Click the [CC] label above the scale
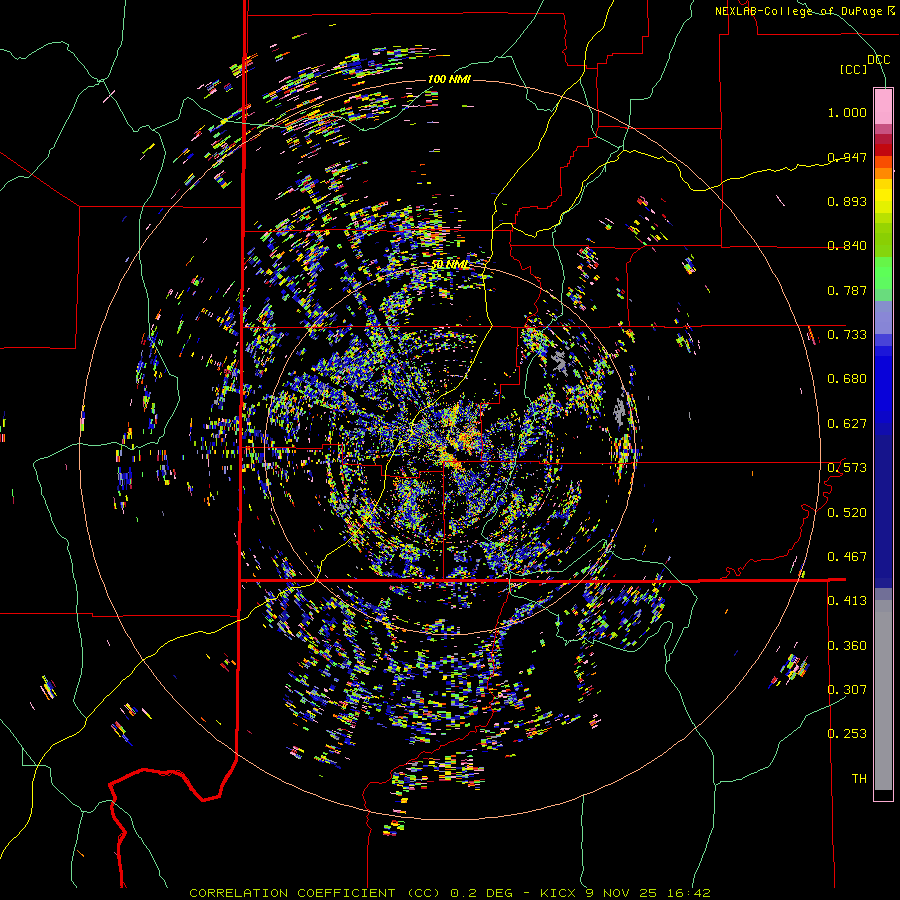 coord(853,69)
